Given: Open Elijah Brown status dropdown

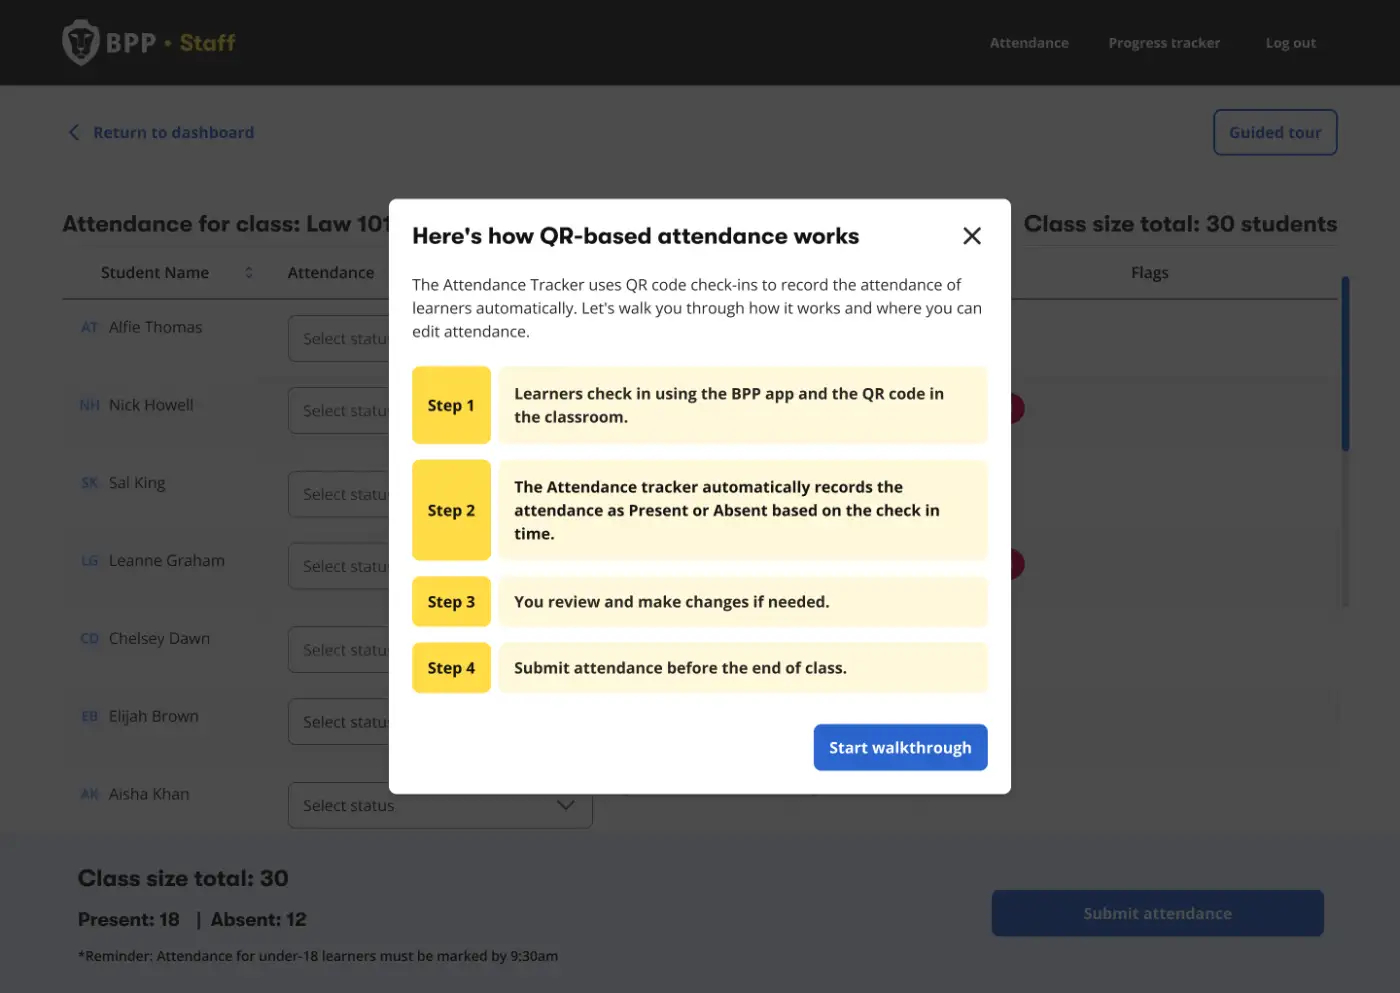Looking at the screenshot, I should tap(339, 722).
